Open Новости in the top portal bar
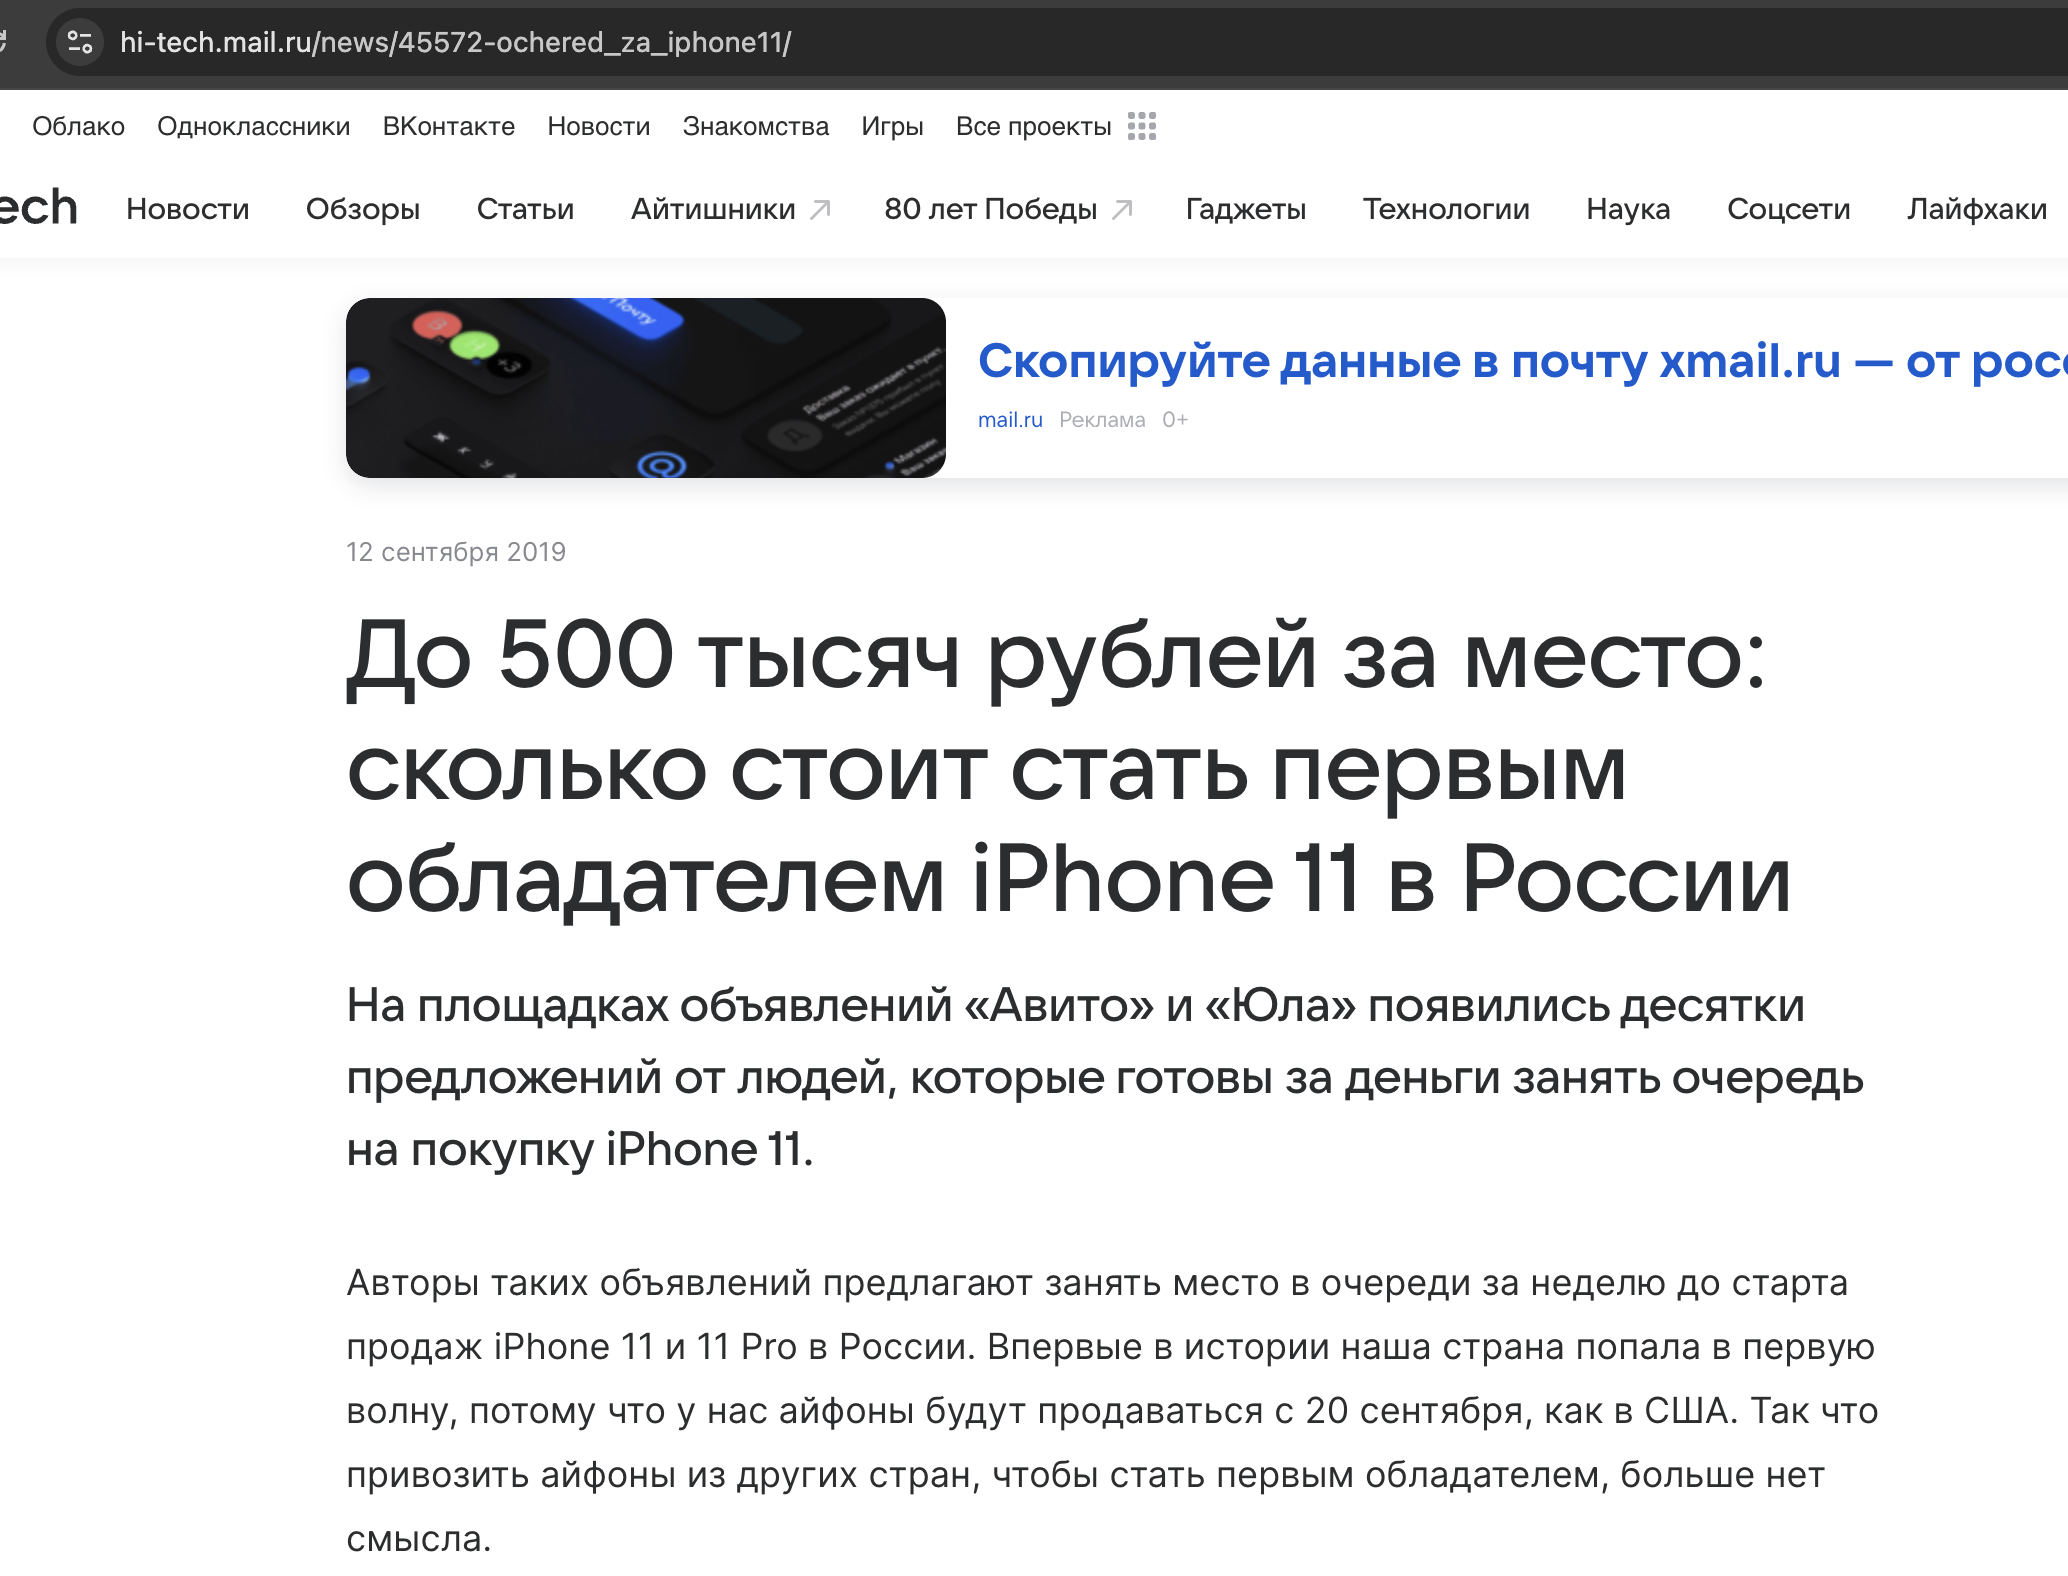 tap(598, 126)
